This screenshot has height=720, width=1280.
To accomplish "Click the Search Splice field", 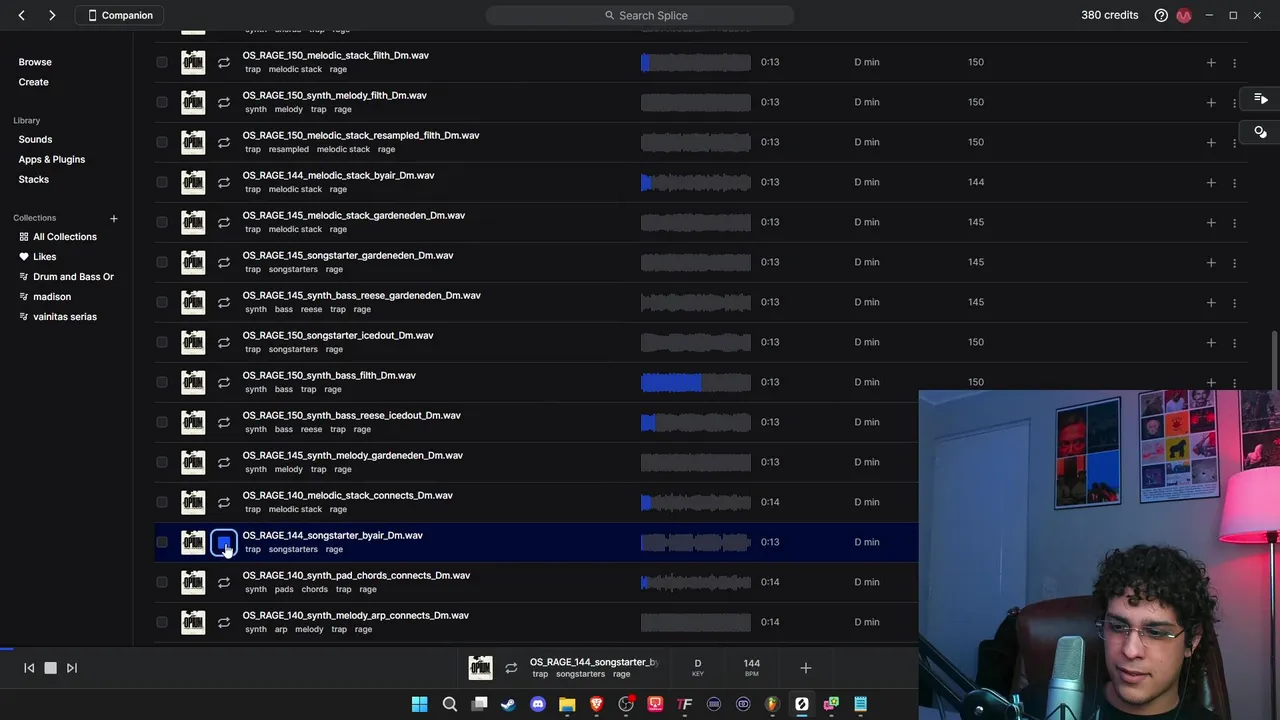I will pos(640,15).
